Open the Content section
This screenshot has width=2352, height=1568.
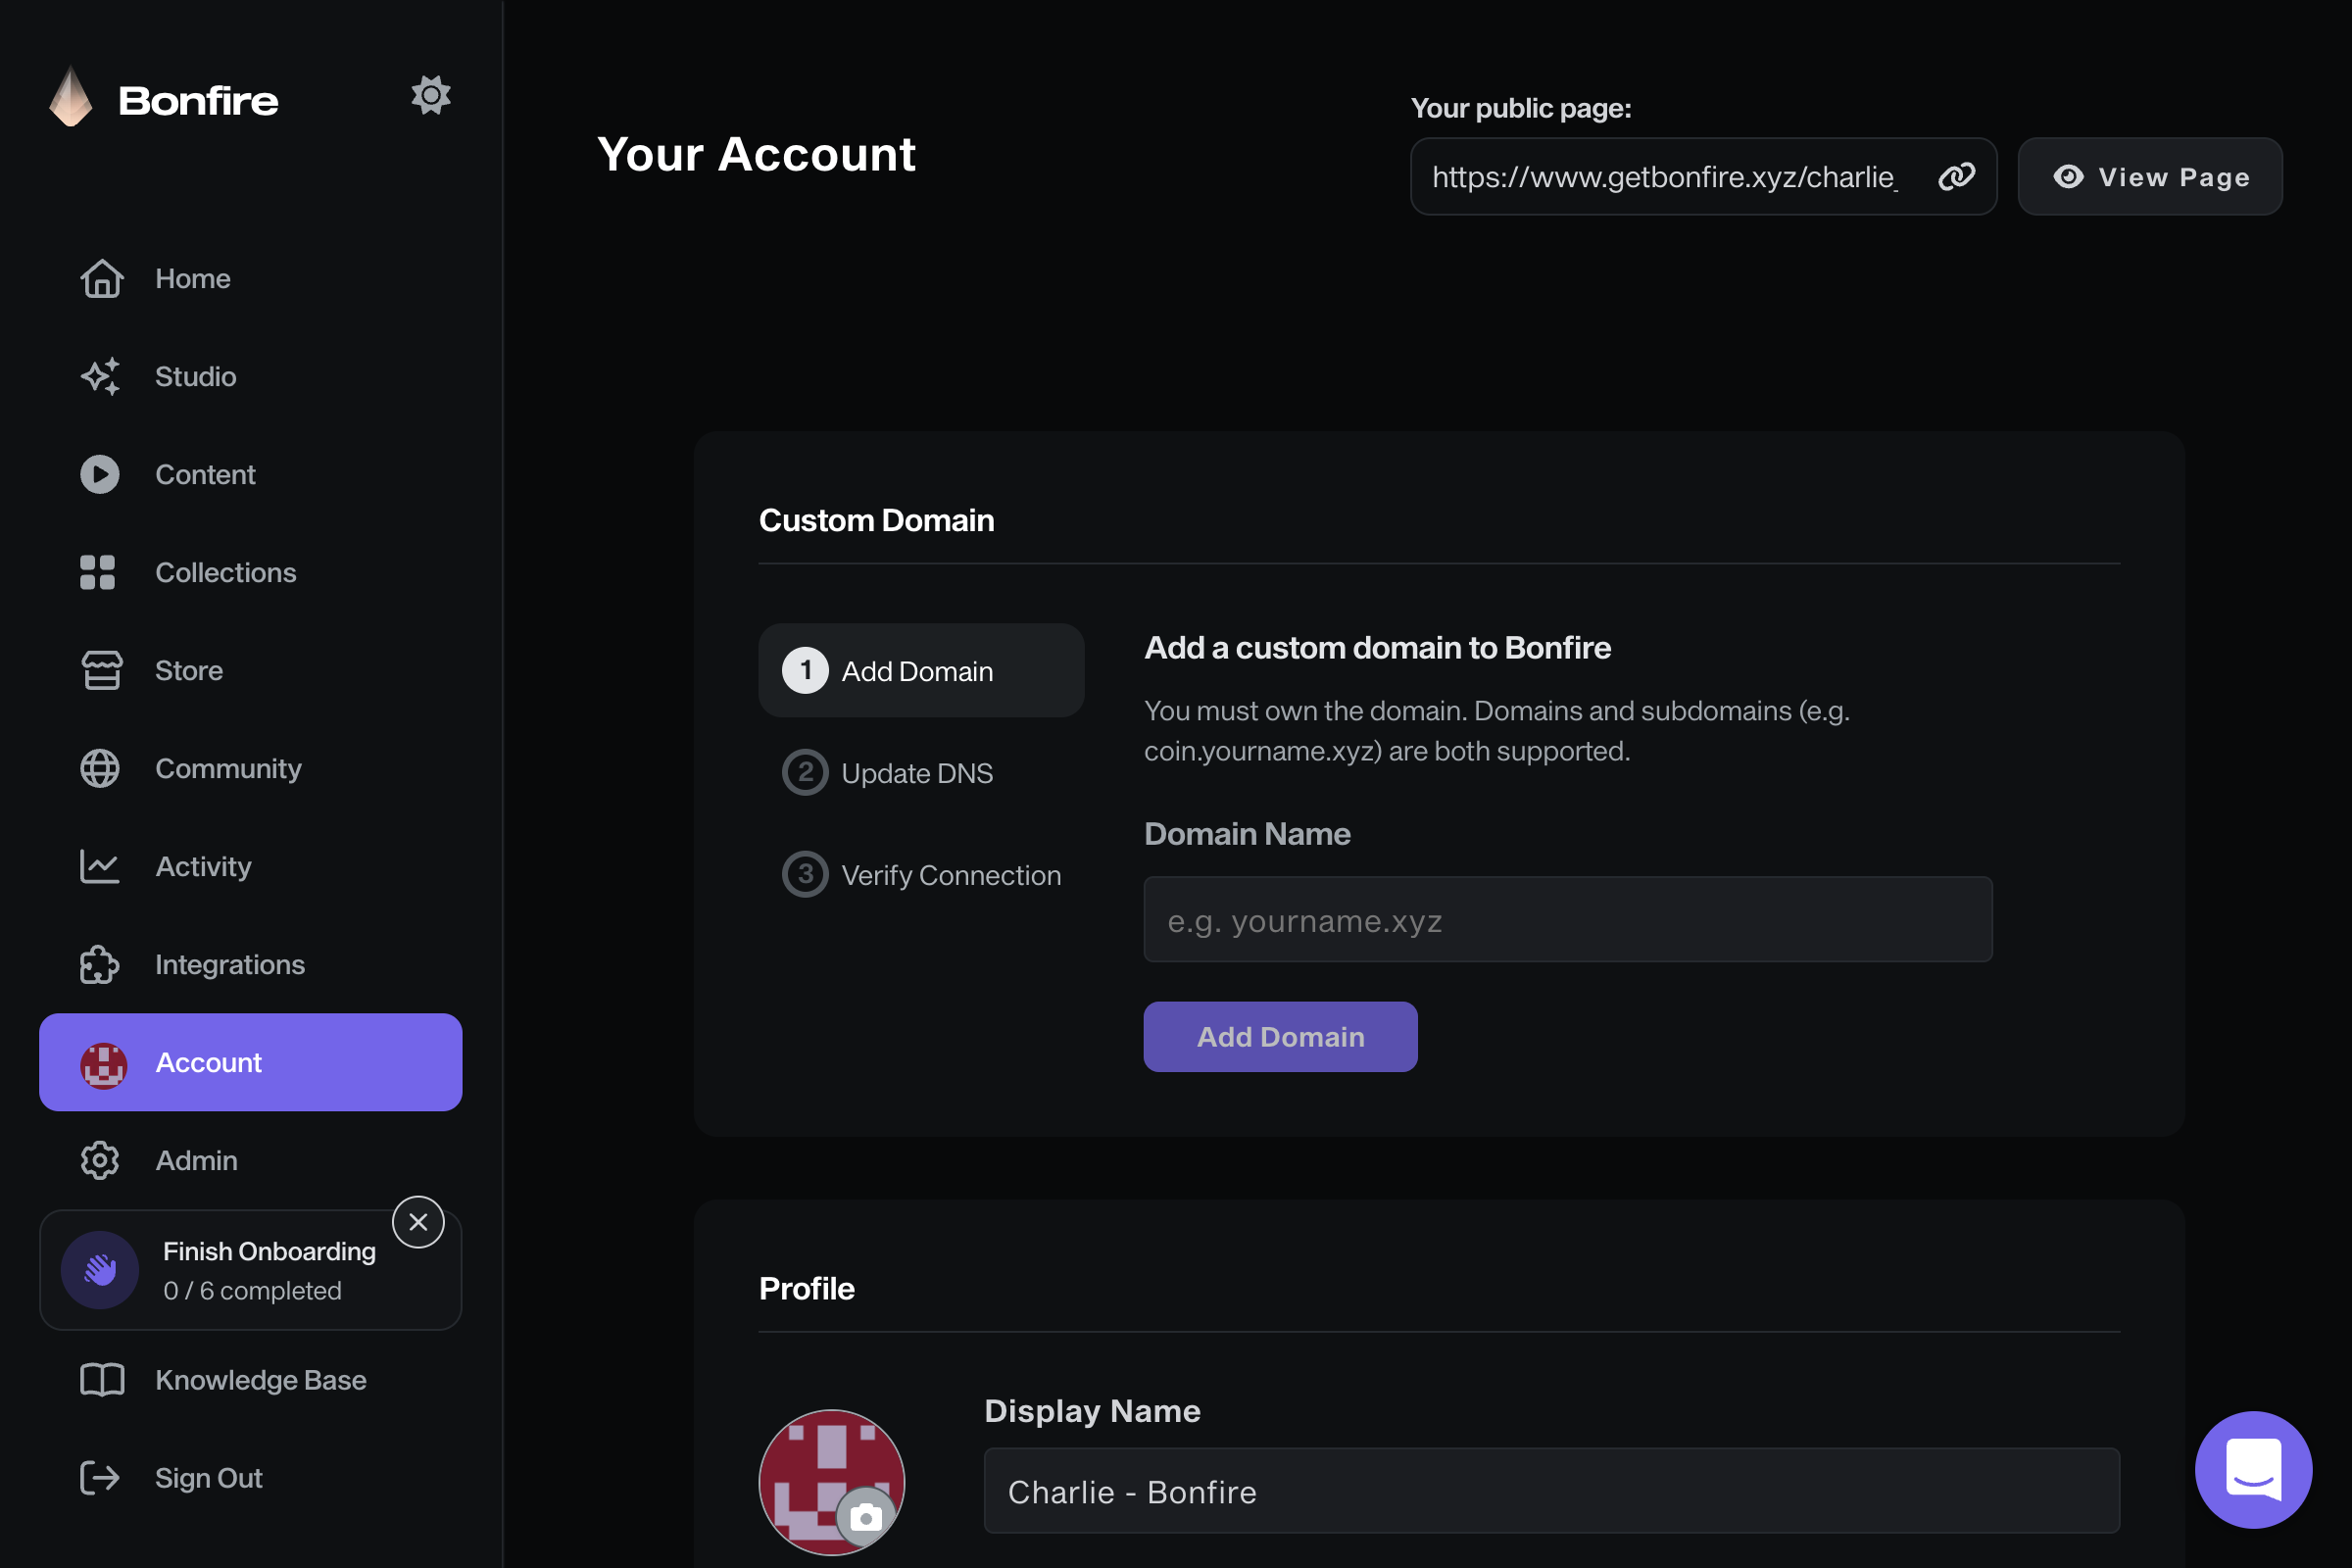(x=250, y=474)
